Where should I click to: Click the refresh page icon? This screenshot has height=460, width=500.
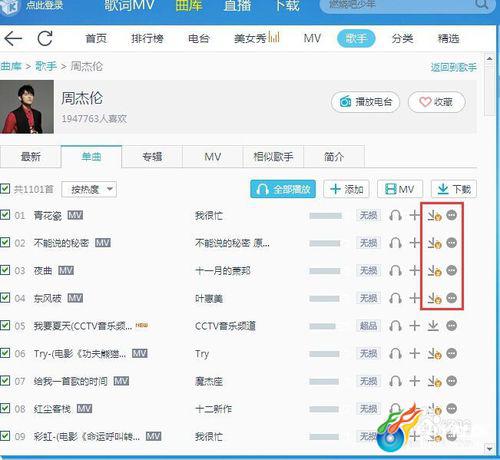(45, 38)
